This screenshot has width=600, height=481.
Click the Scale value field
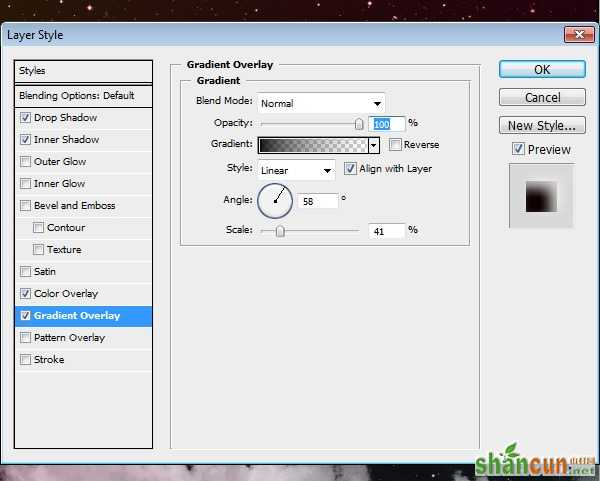point(386,231)
